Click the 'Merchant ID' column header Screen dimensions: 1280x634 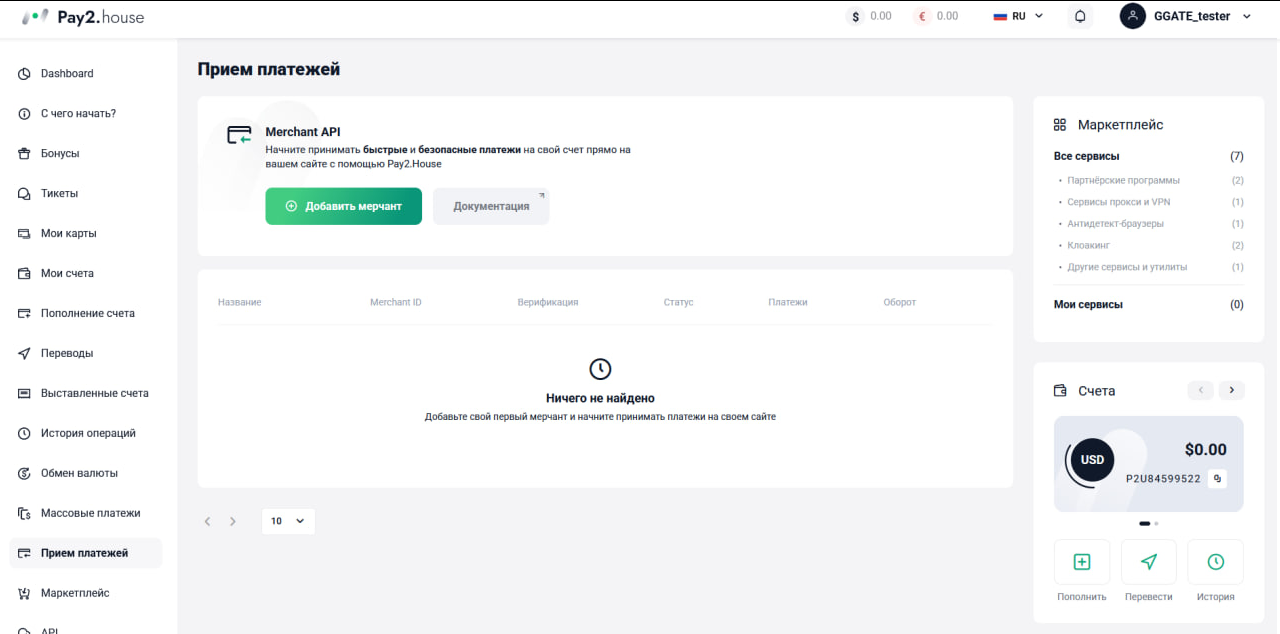396,302
